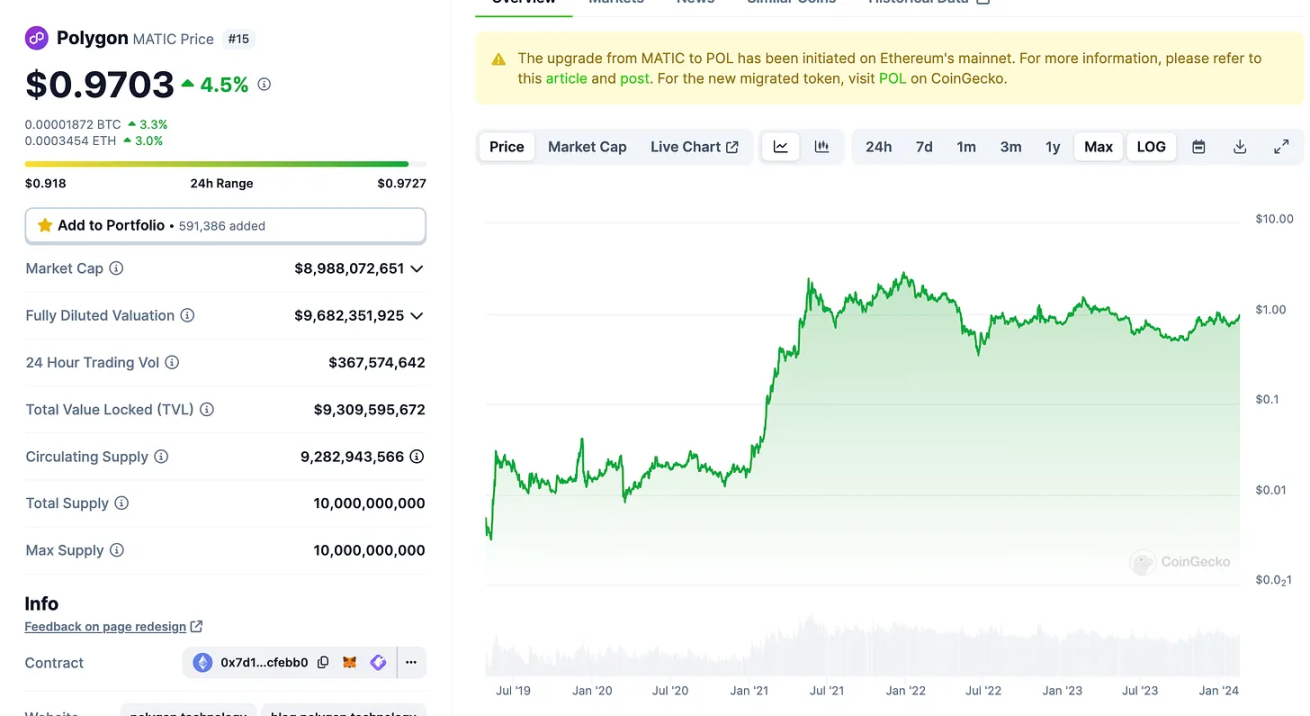Viewport: 1310px width, 716px height.
Task: Select the Price chart mode
Action: 506,147
